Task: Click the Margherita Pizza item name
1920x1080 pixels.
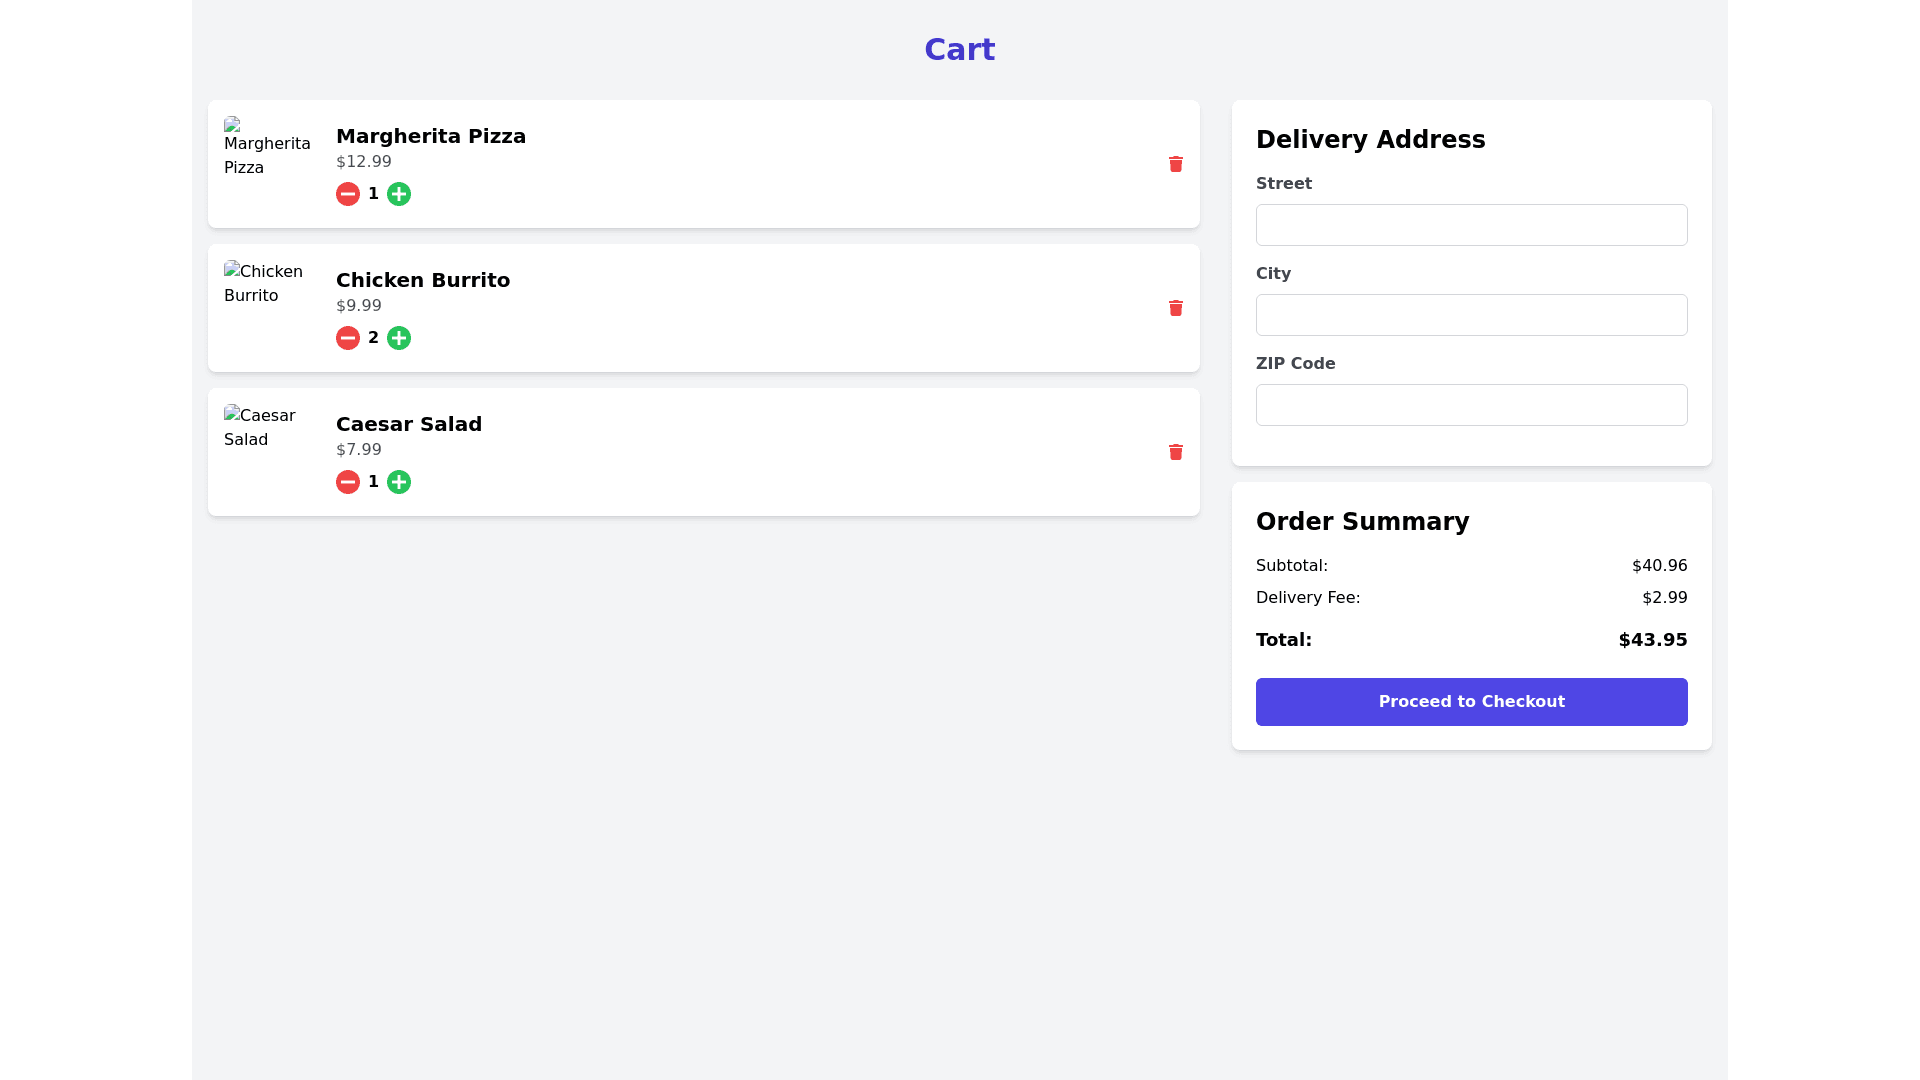Action: pyautogui.click(x=430, y=136)
